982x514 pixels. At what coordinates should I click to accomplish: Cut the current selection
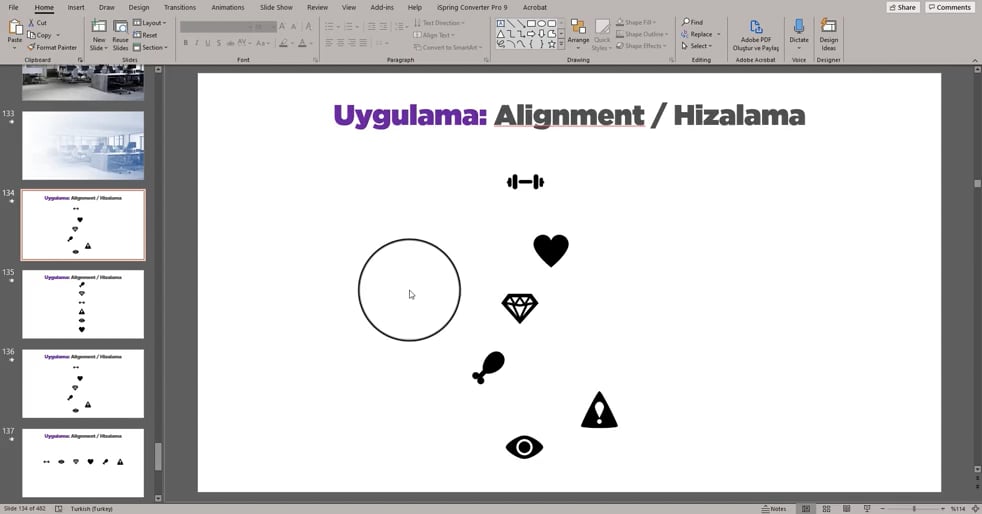(x=38, y=23)
